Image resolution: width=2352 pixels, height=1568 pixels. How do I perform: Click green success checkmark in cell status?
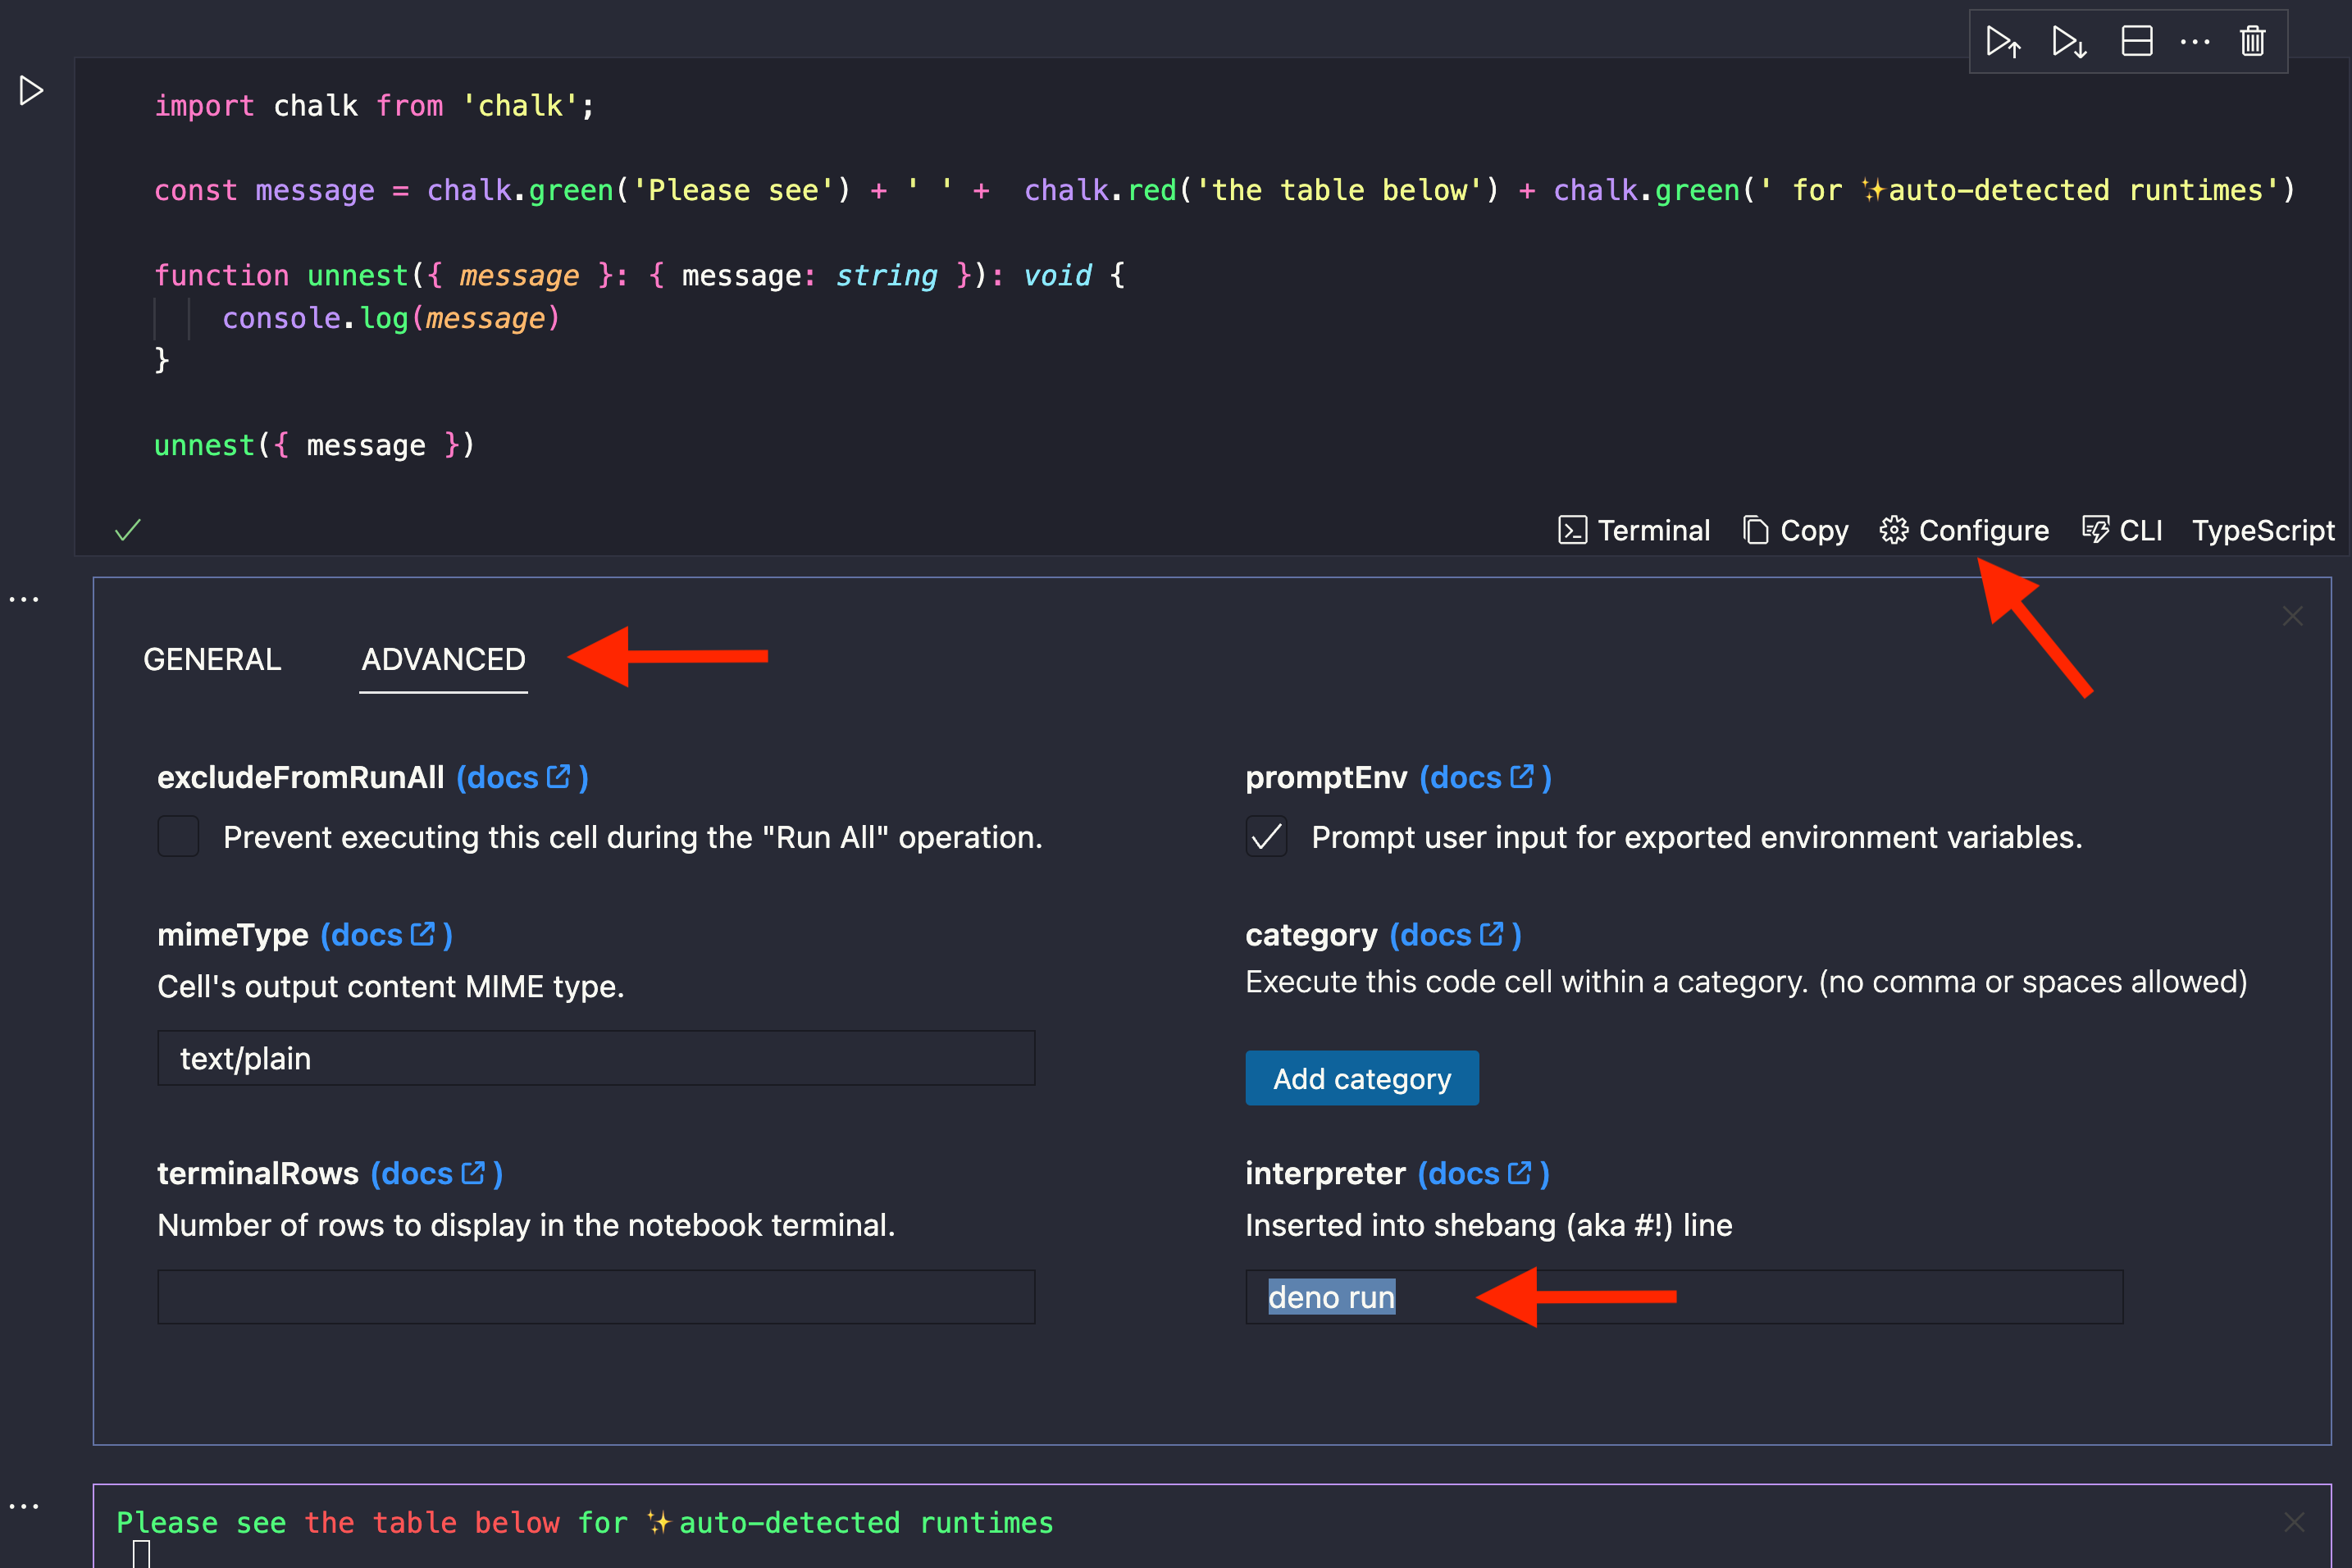pos(128,530)
